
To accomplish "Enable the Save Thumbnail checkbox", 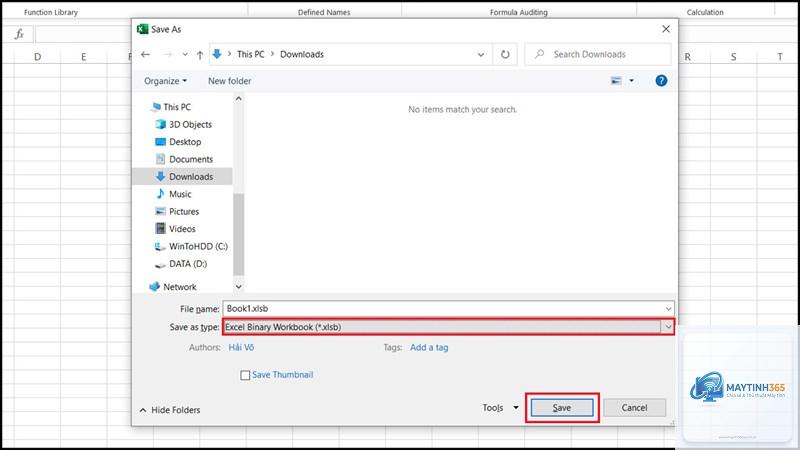I will (245, 375).
